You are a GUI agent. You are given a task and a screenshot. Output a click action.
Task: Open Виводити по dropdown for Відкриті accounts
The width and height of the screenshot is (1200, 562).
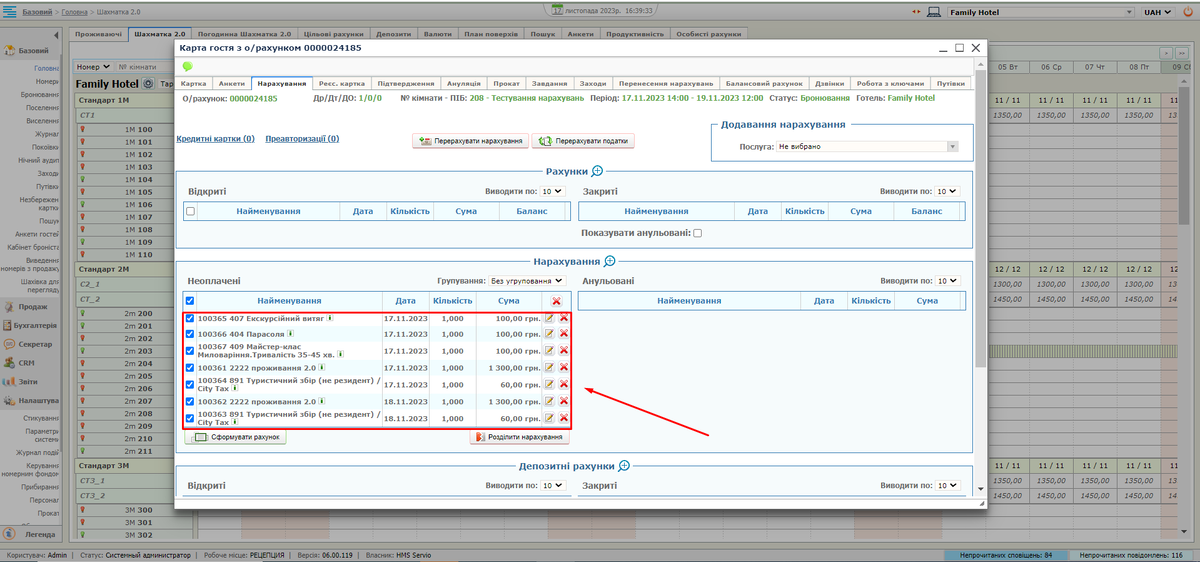(x=553, y=191)
